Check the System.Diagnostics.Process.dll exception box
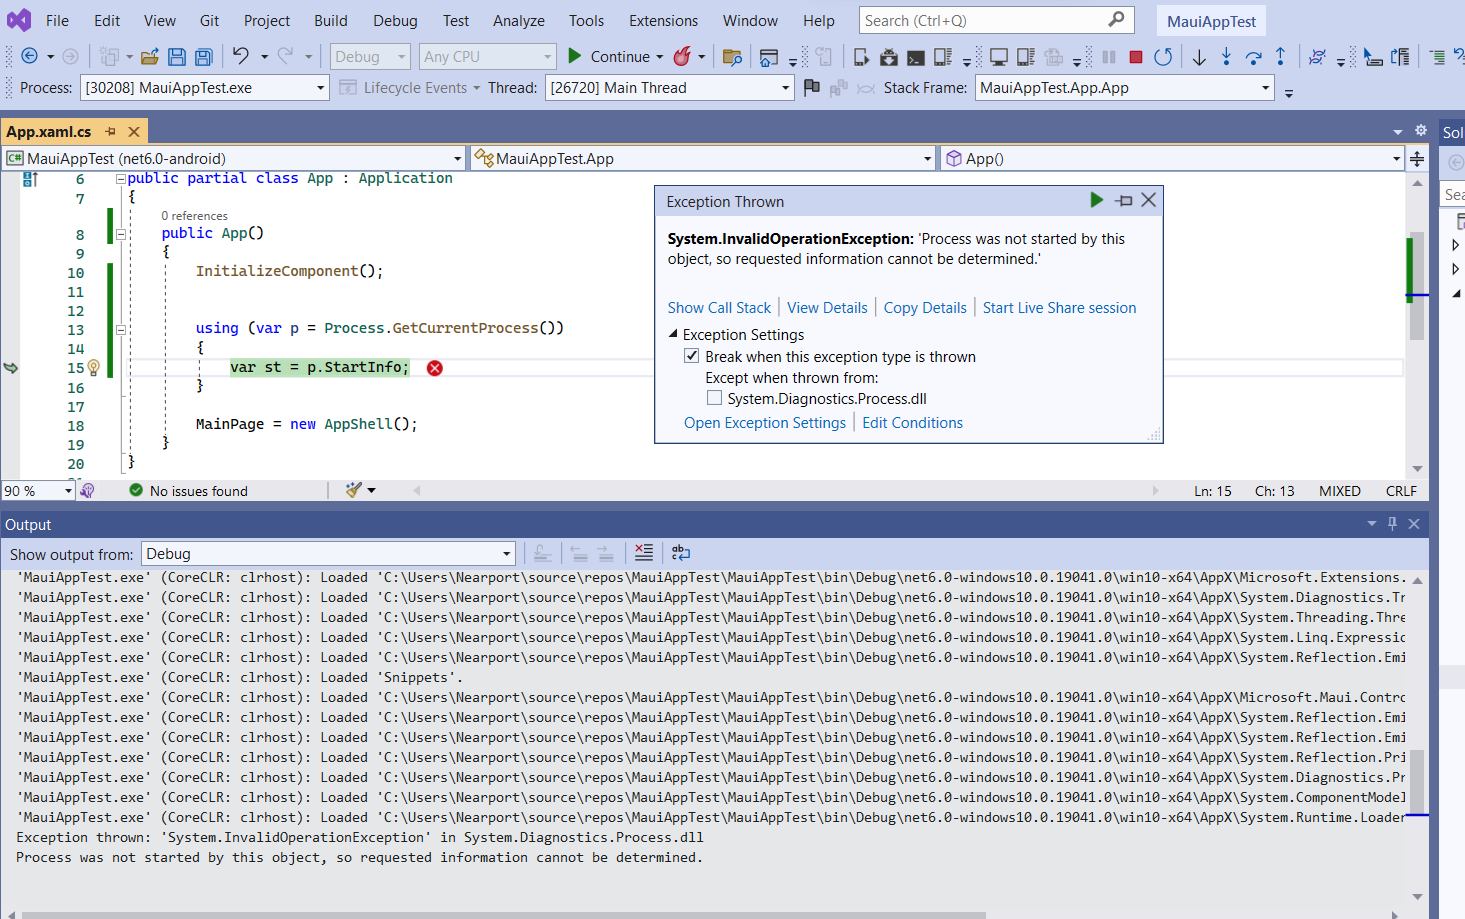The width and height of the screenshot is (1465, 919). pyautogui.click(x=714, y=398)
